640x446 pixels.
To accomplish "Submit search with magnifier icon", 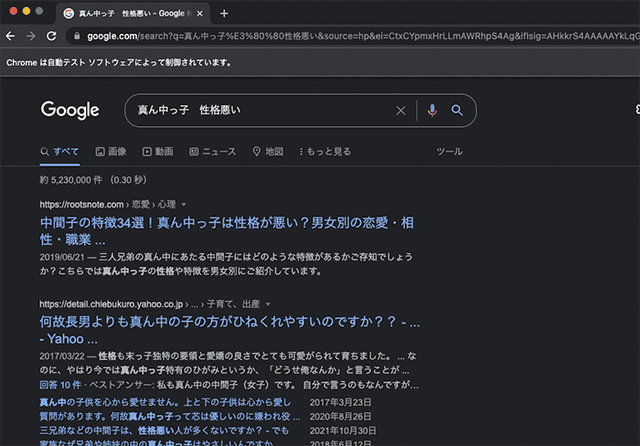I will (x=457, y=110).
